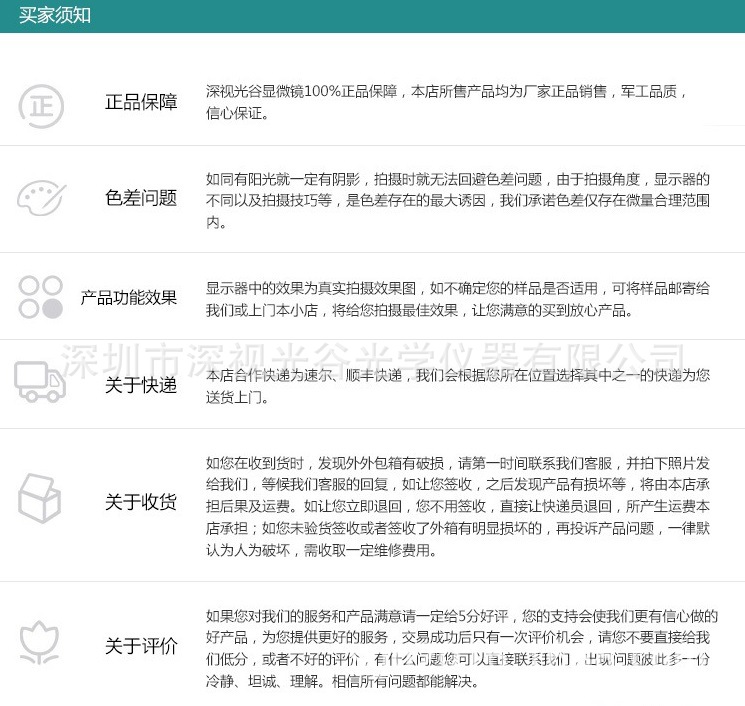
Task: Click the paint palette icon for 色差问题
Action: point(42,198)
